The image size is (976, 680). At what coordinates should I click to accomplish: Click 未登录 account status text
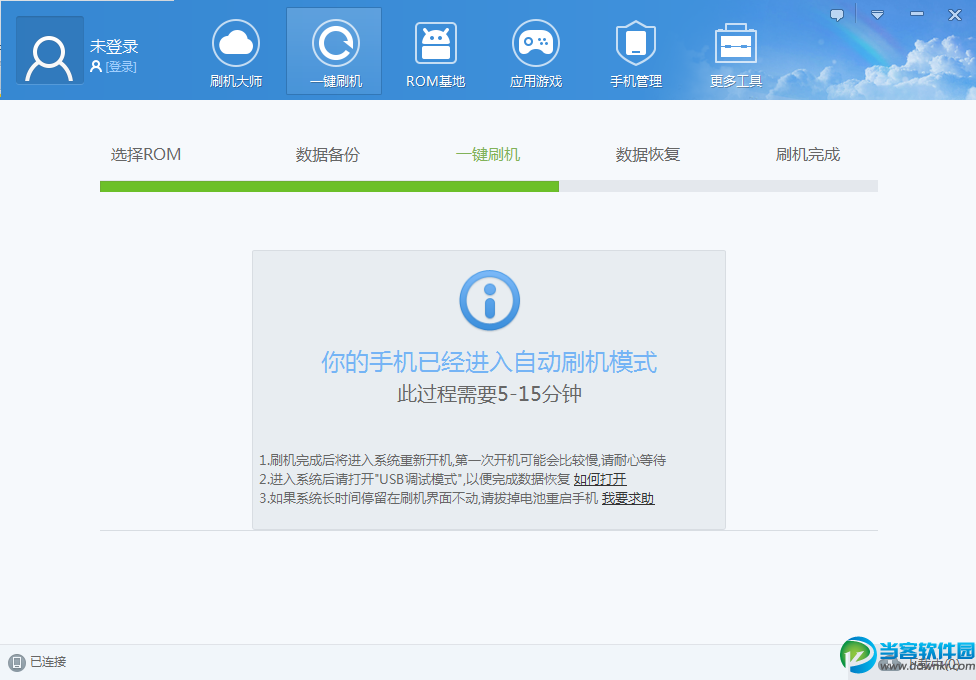coord(114,46)
